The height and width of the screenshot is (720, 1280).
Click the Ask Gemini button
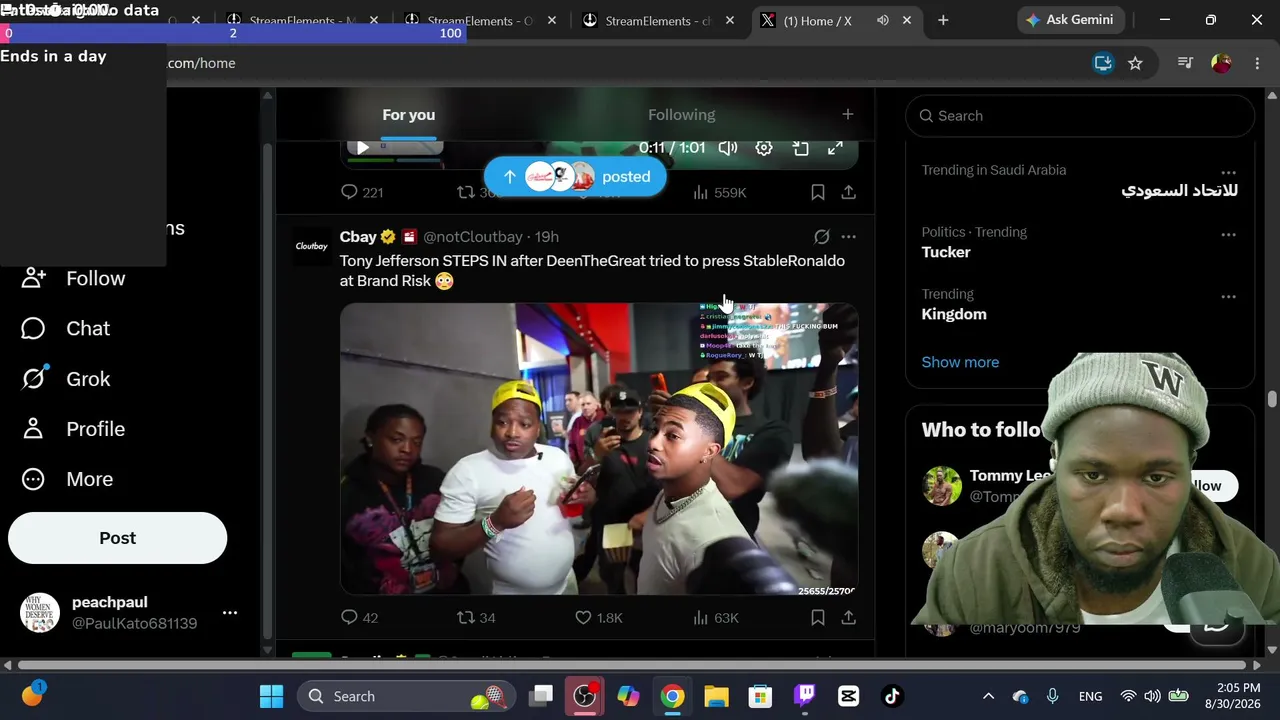pos(1069,20)
